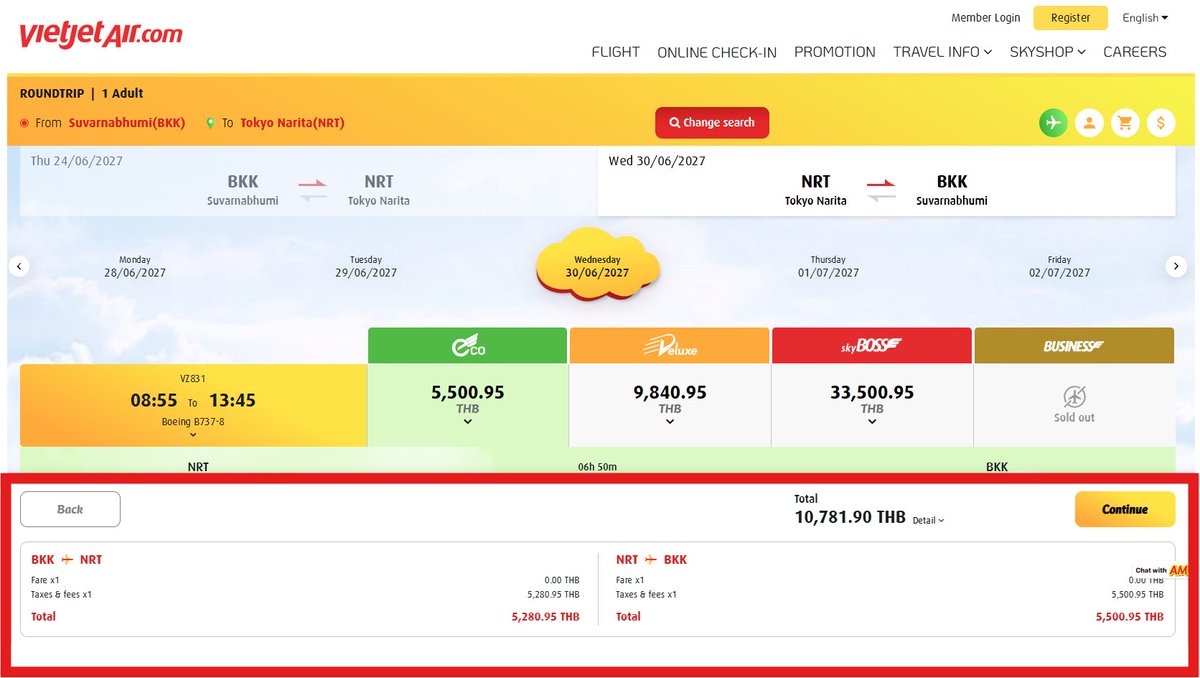Open ONLINE CHECK-IN page
Image resolution: width=1200 pixels, height=678 pixels.
point(717,52)
